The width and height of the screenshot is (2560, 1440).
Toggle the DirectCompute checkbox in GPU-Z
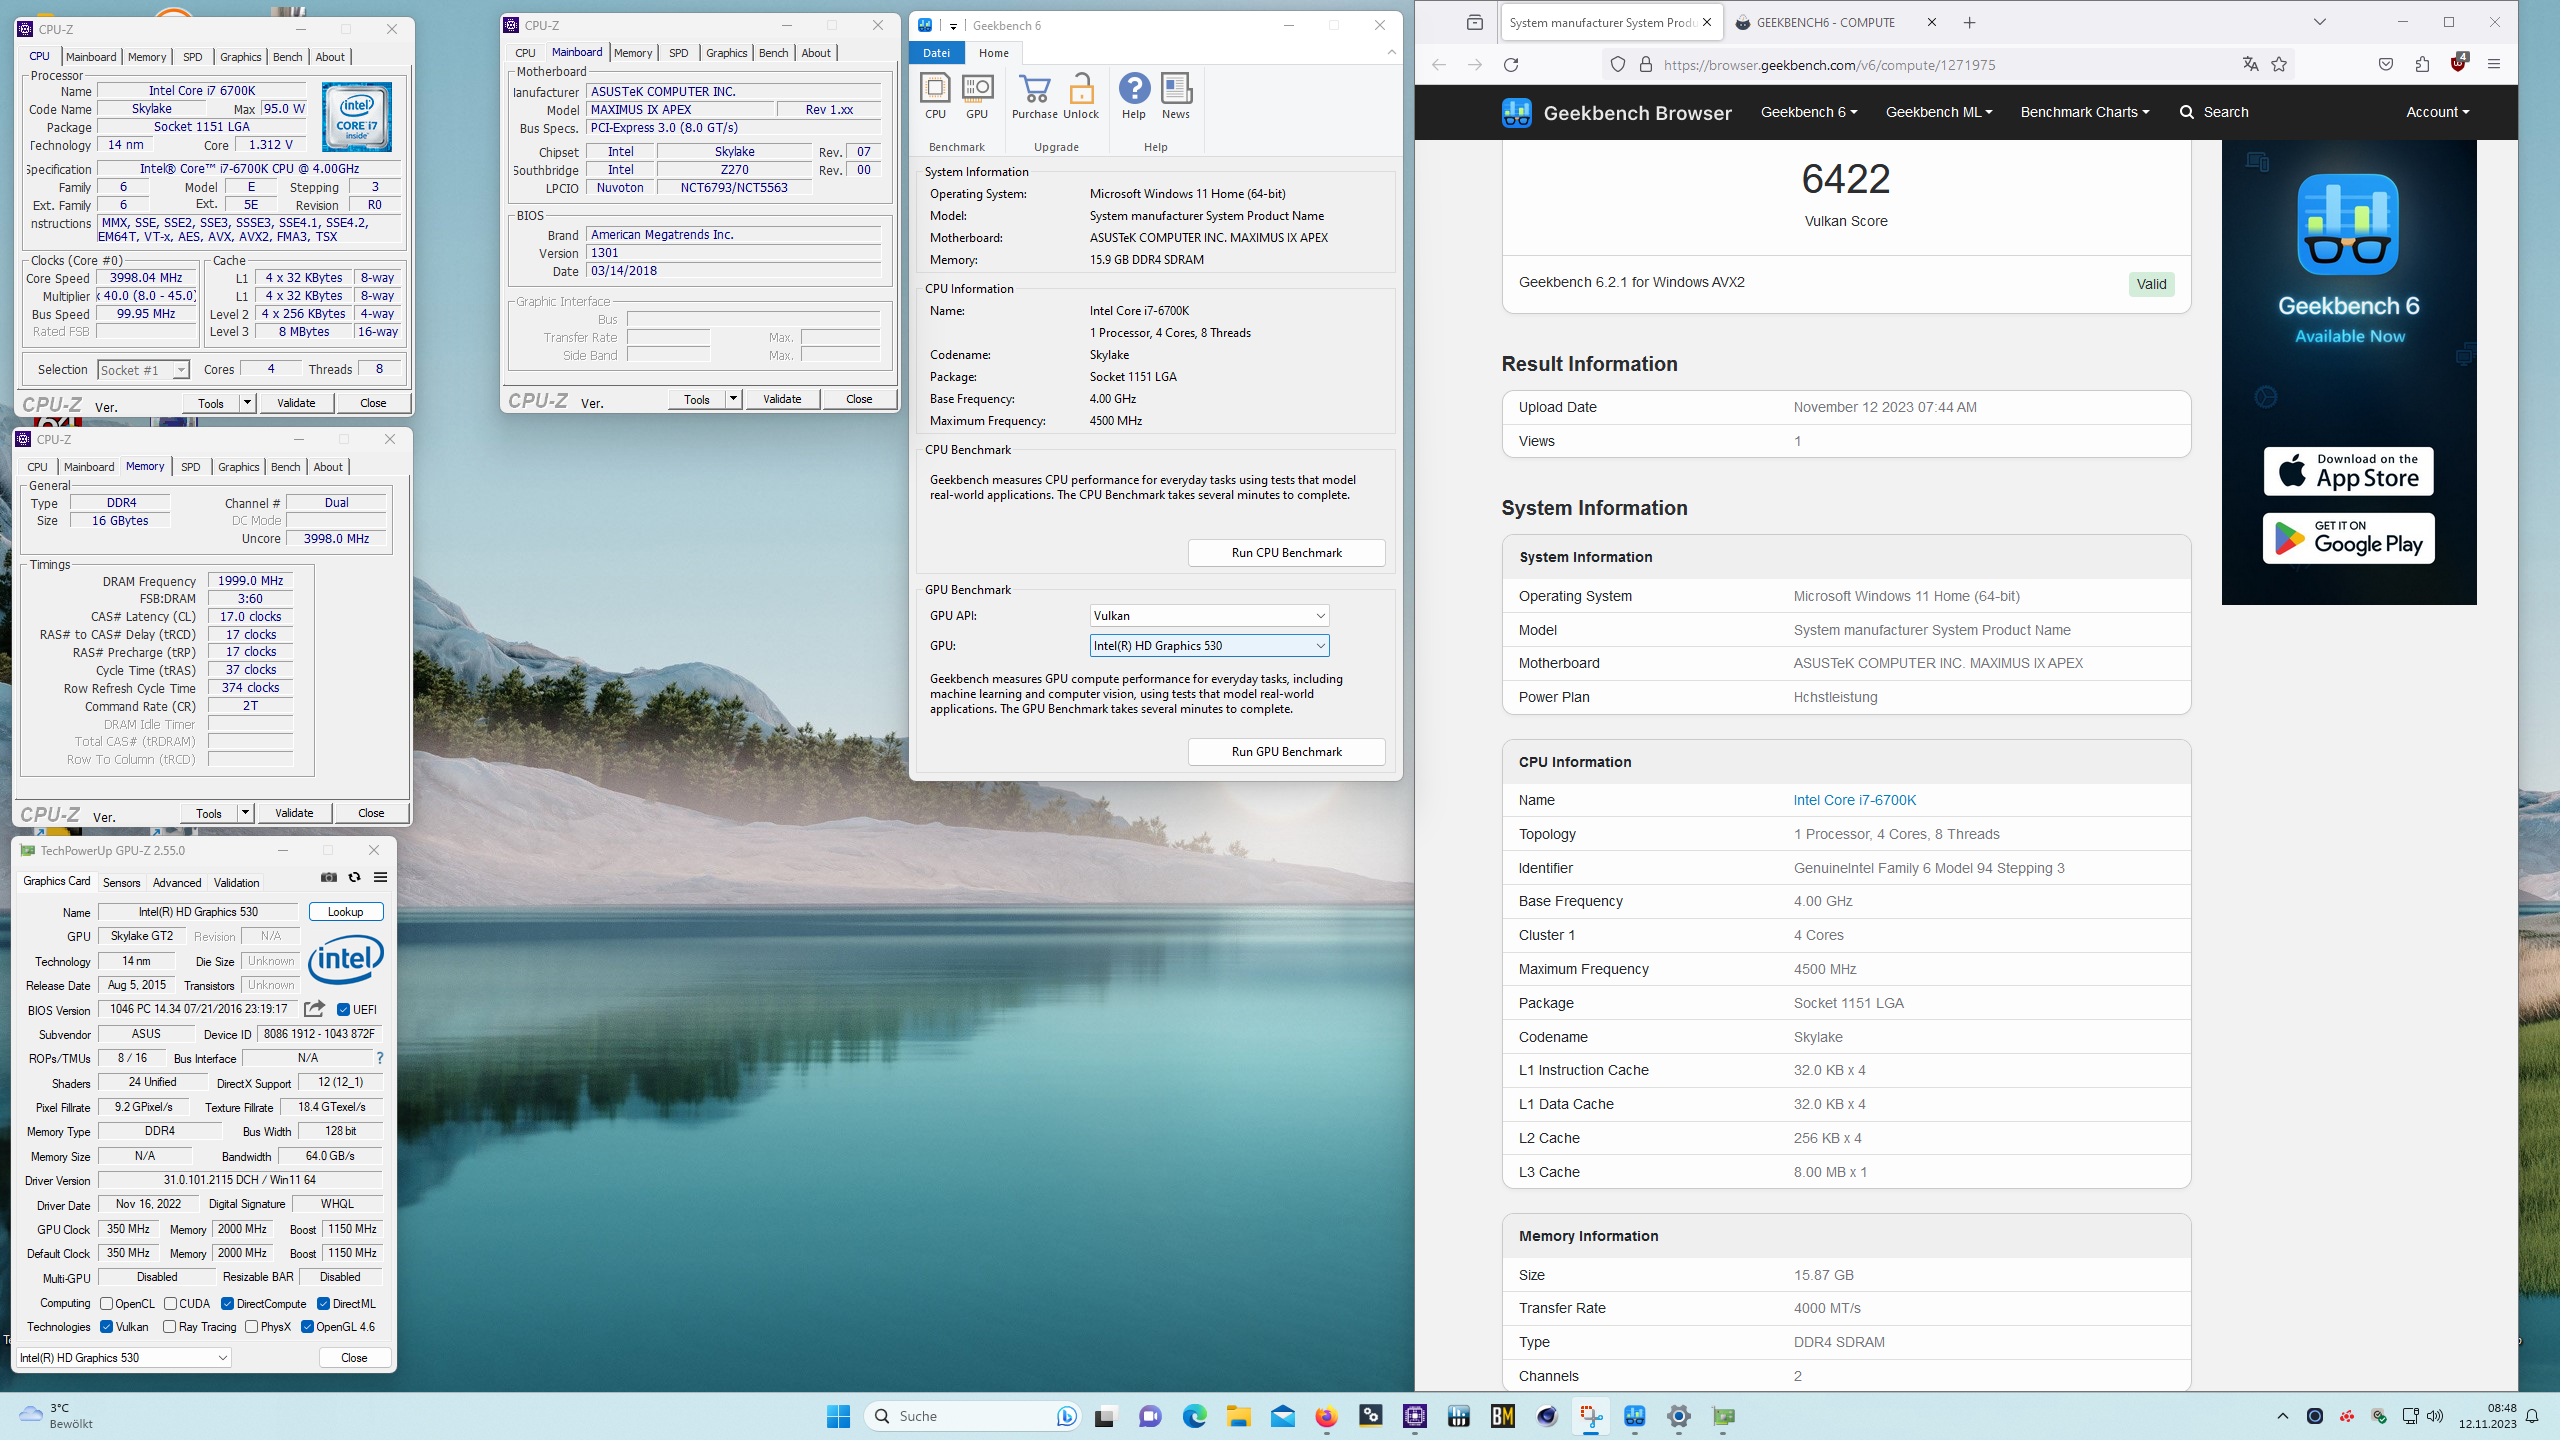coord(227,1304)
